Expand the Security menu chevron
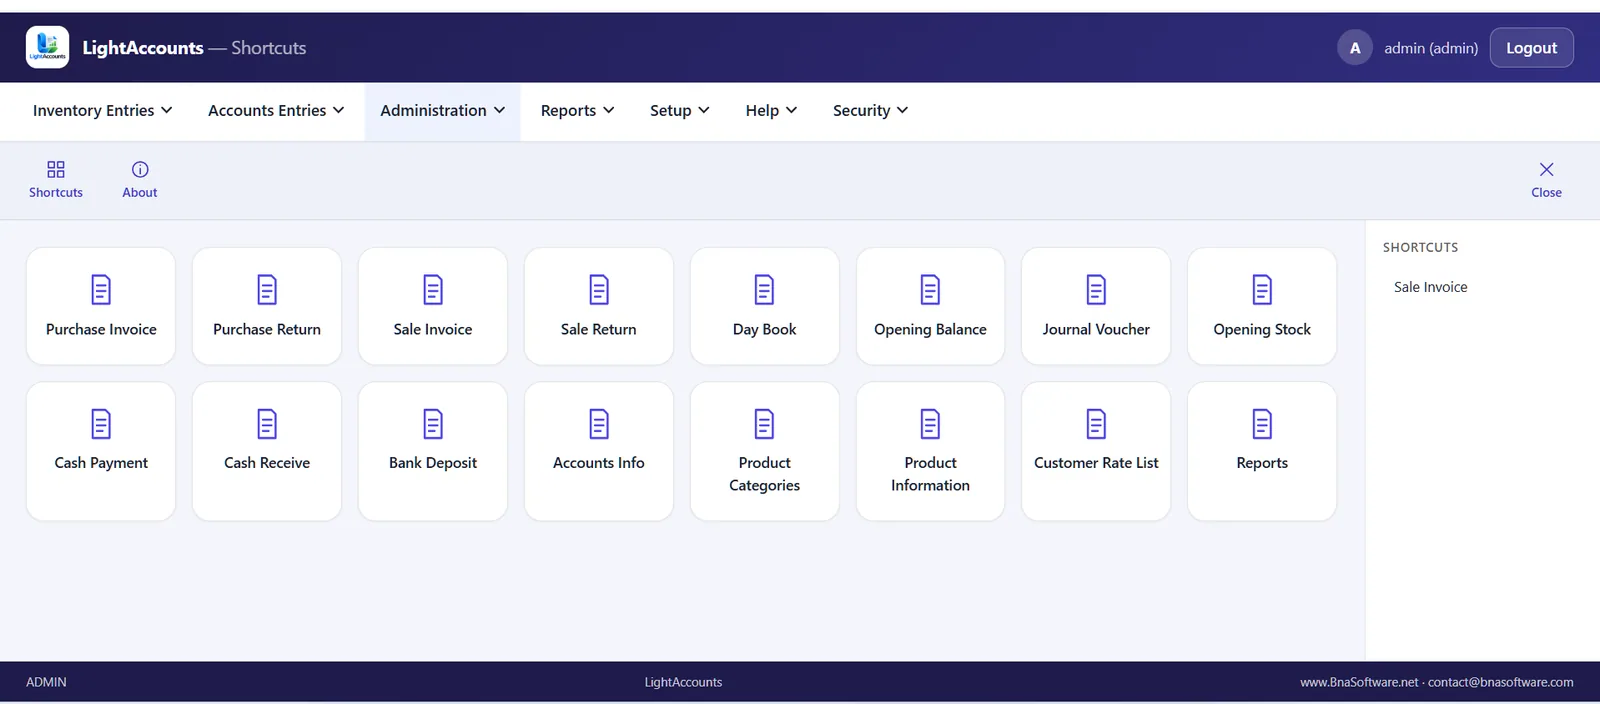Viewport: 1600px width, 704px height. click(x=902, y=110)
